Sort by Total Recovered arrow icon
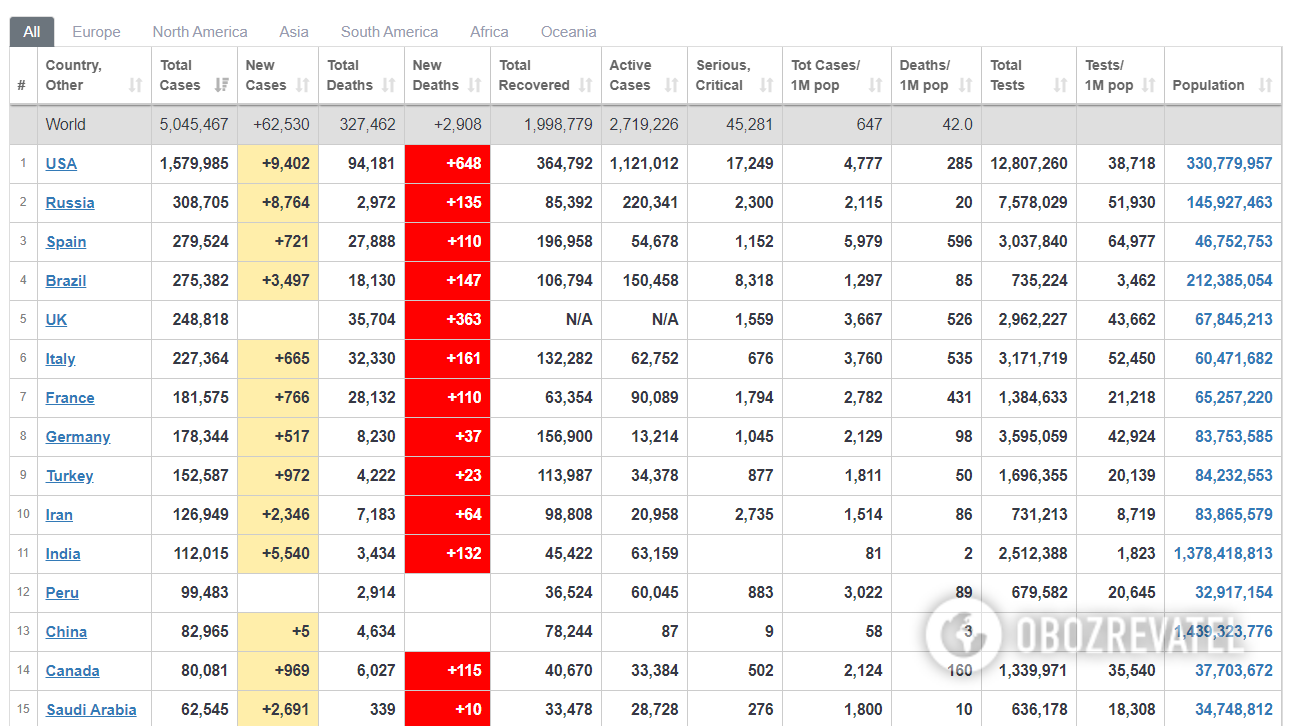The height and width of the screenshot is (726, 1300). [x=585, y=86]
